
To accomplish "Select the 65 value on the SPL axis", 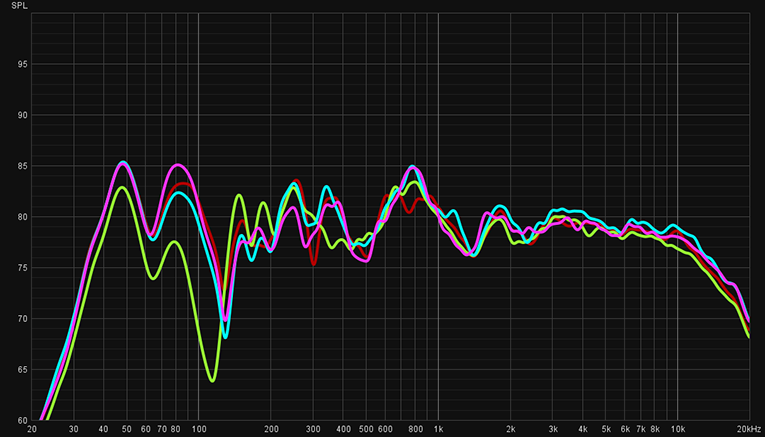I will tap(22, 370).
